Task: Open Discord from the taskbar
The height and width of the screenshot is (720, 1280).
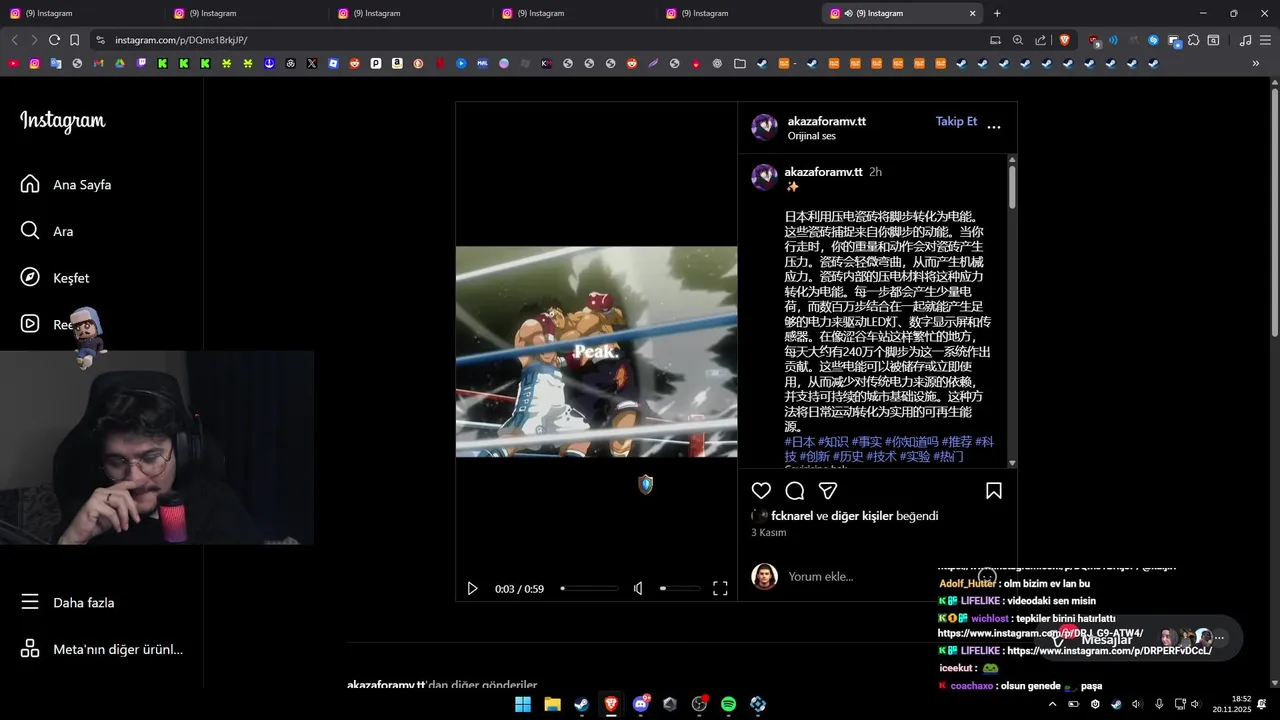Action: click(641, 704)
